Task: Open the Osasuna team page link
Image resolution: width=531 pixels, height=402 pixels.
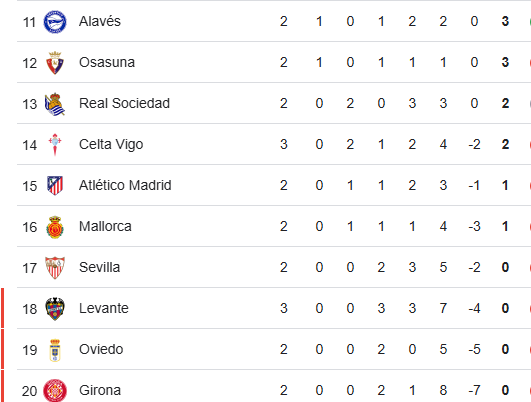Action: (x=107, y=62)
